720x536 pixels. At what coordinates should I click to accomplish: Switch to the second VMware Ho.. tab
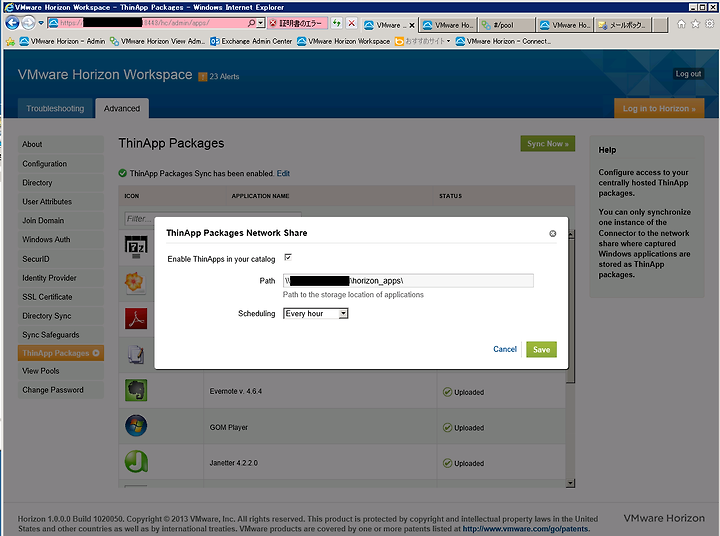(x=565, y=25)
